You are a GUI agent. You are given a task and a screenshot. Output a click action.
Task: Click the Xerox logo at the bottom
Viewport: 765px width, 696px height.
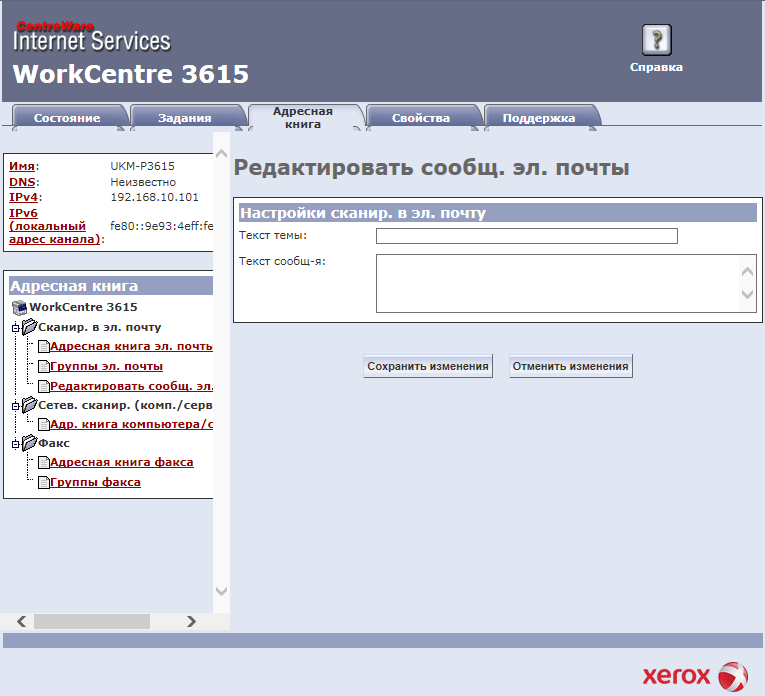[695, 676]
